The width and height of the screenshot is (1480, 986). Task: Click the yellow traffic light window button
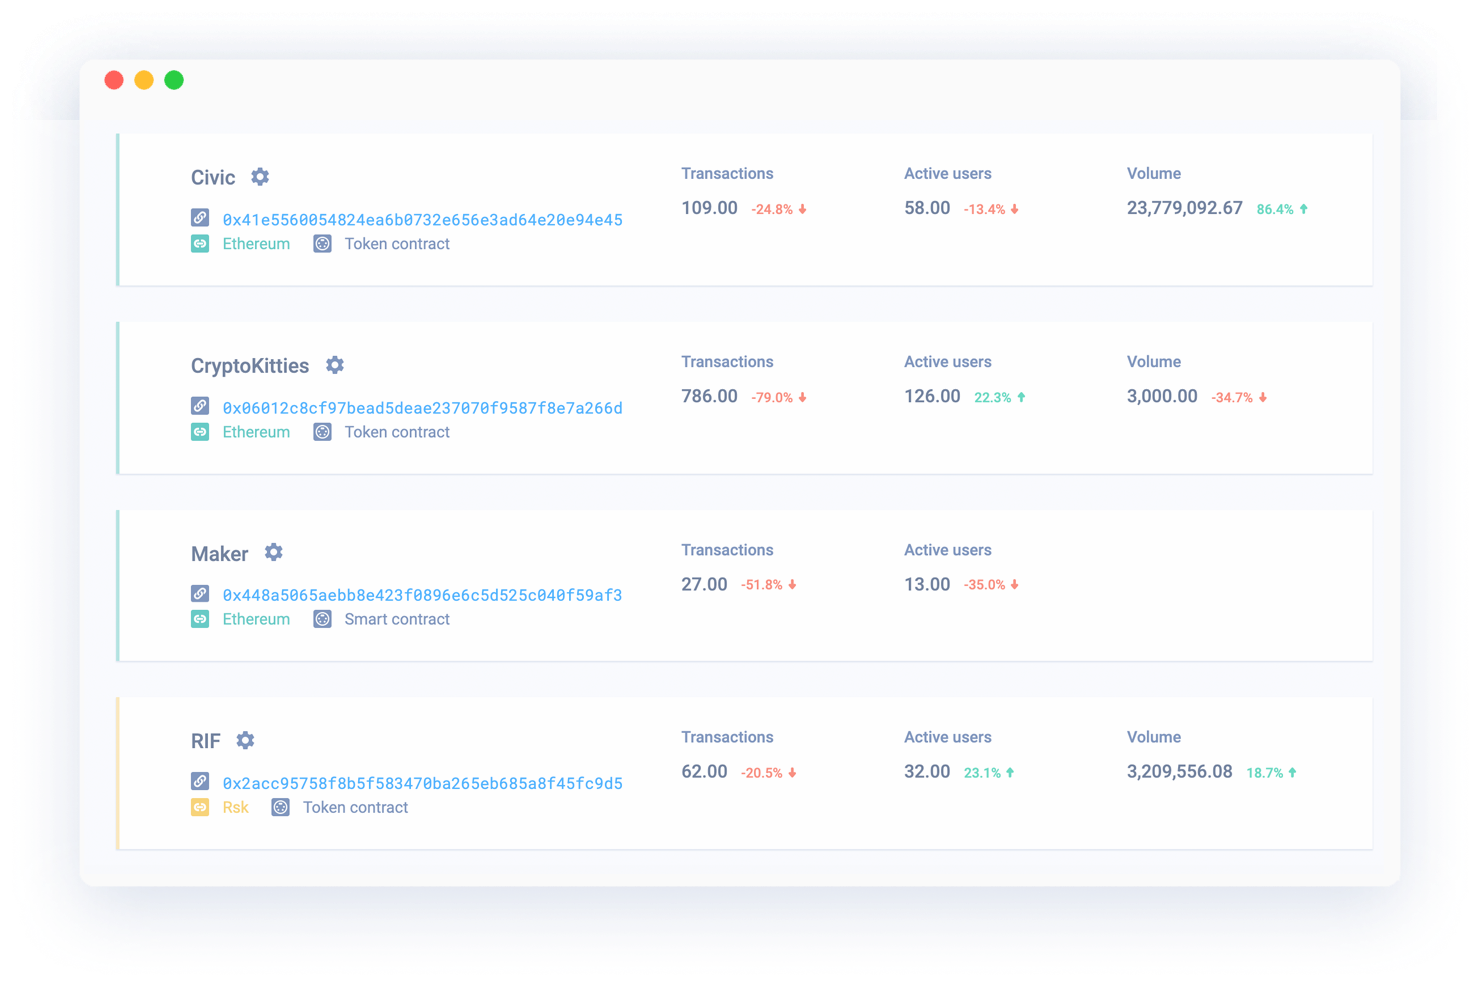pos(144,80)
